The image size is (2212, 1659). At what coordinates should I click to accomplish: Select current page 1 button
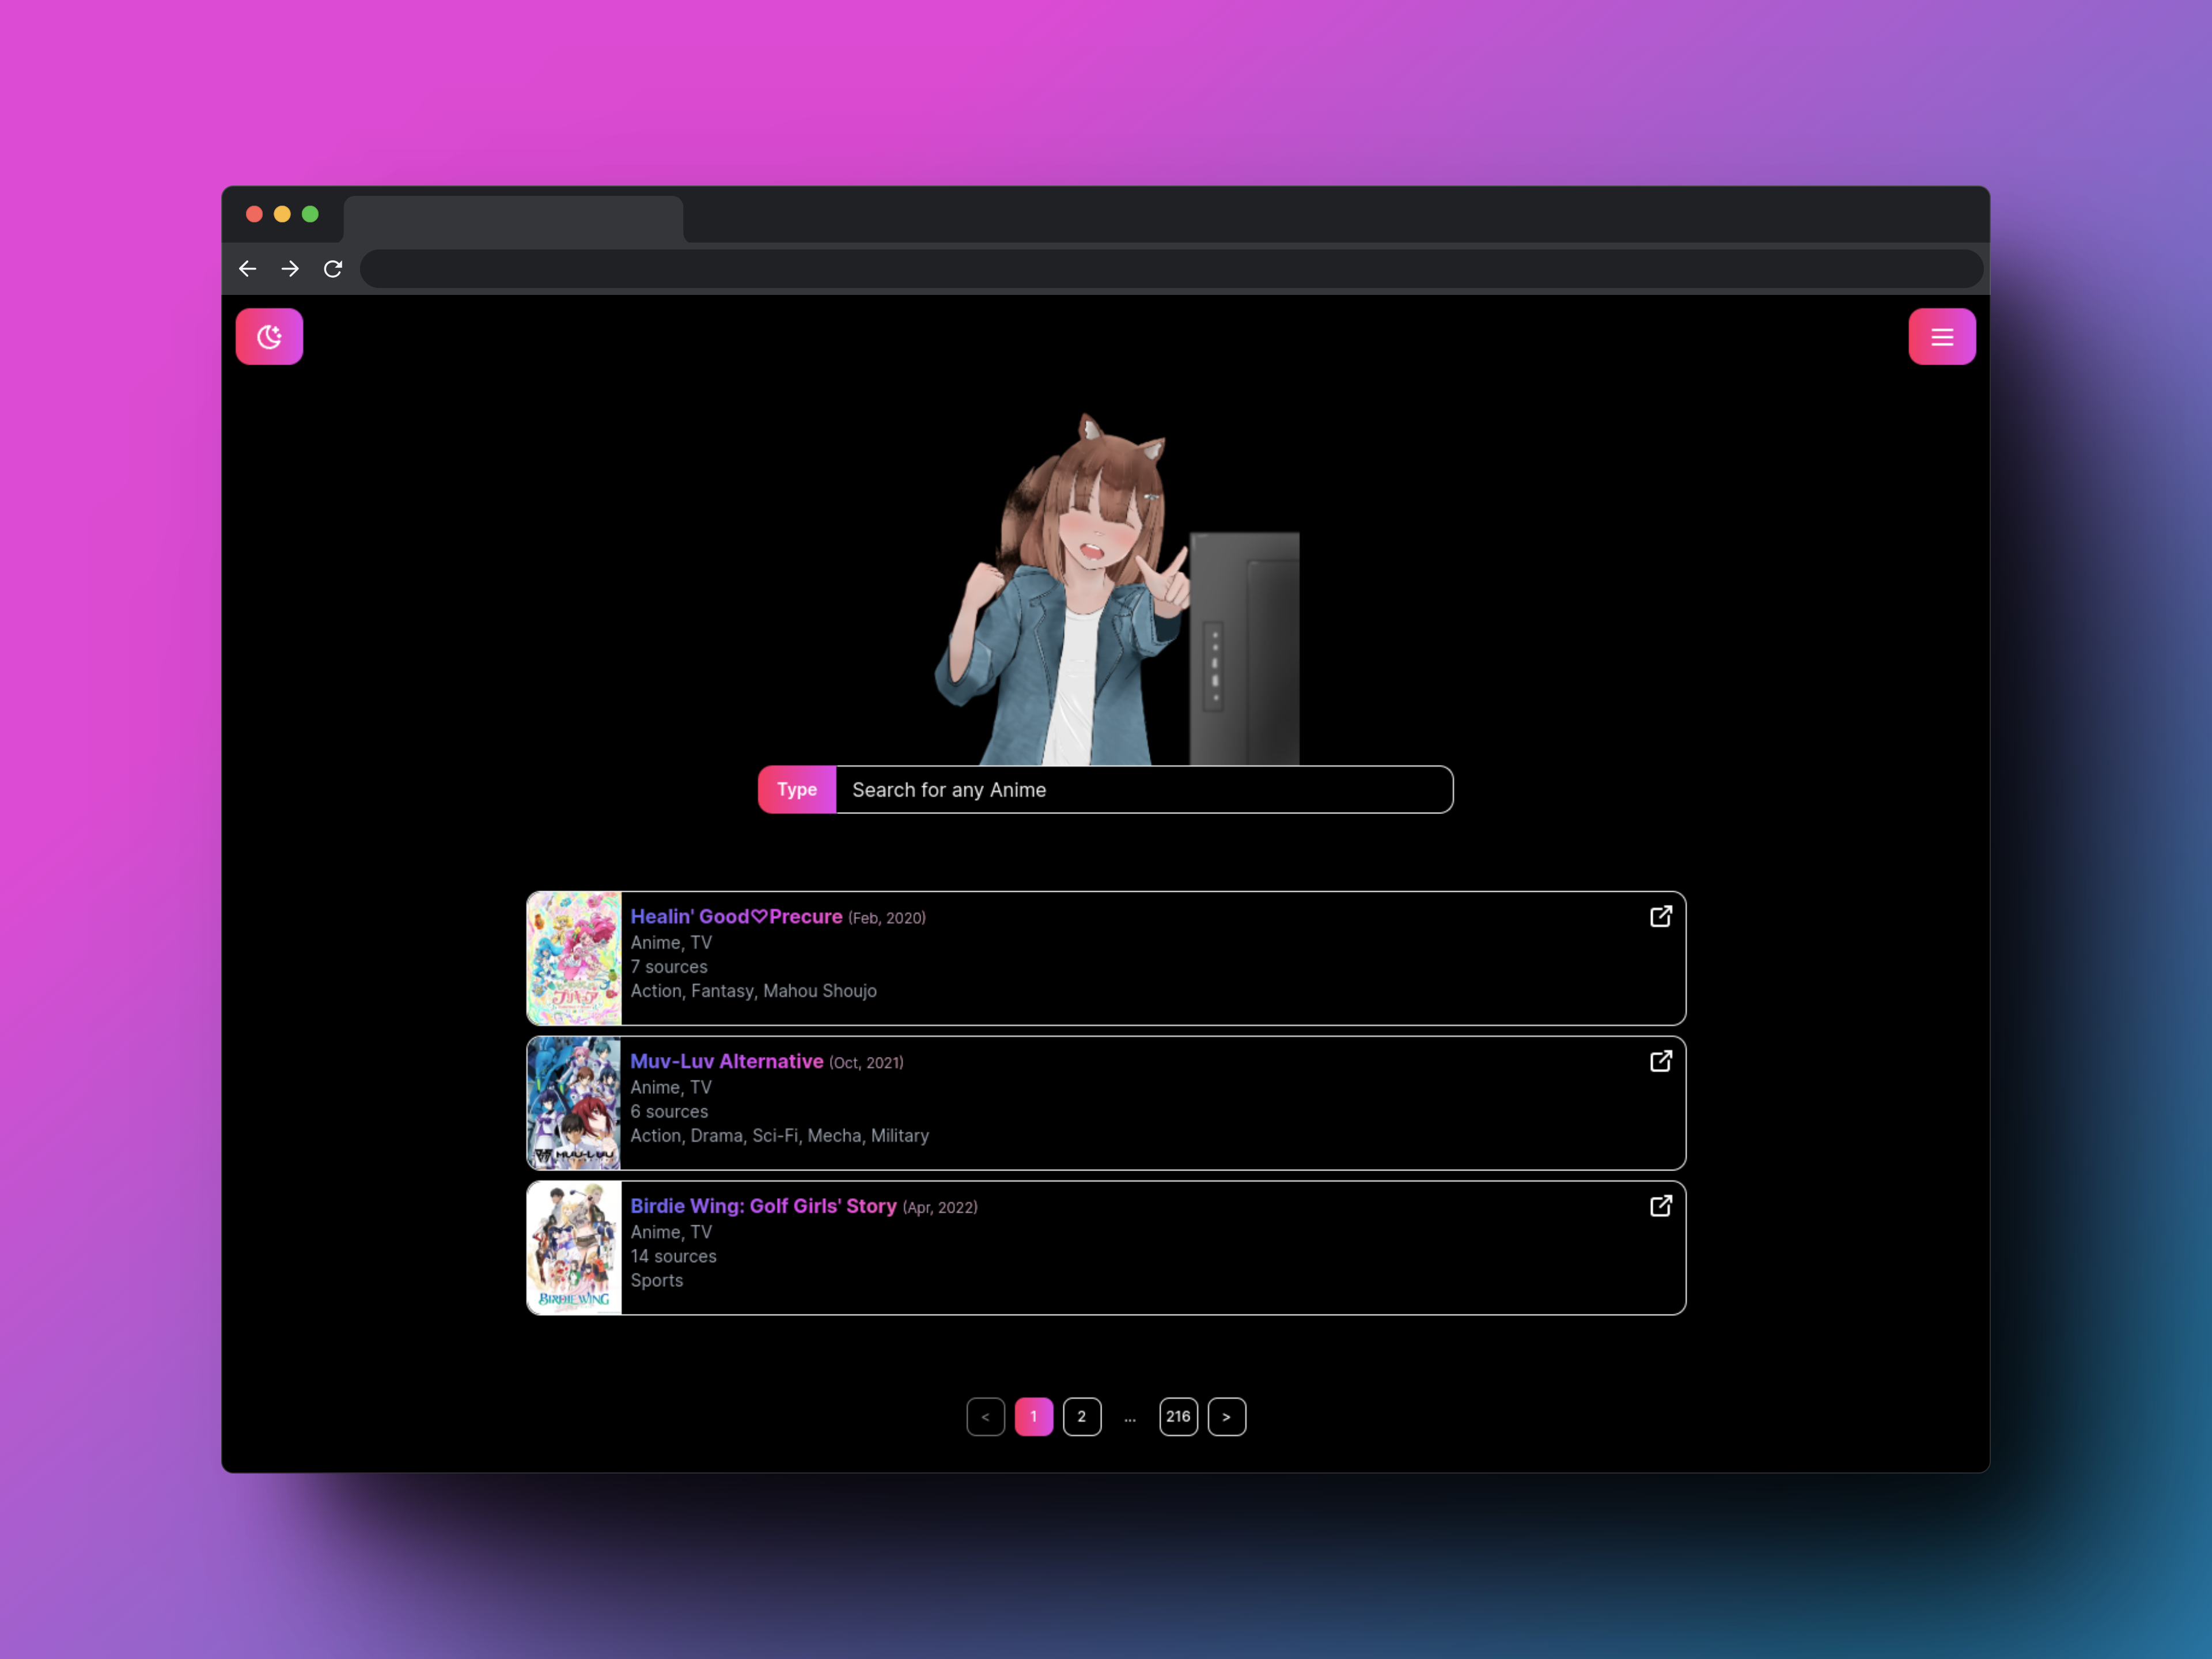pyautogui.click(x=1033, y=1416)
